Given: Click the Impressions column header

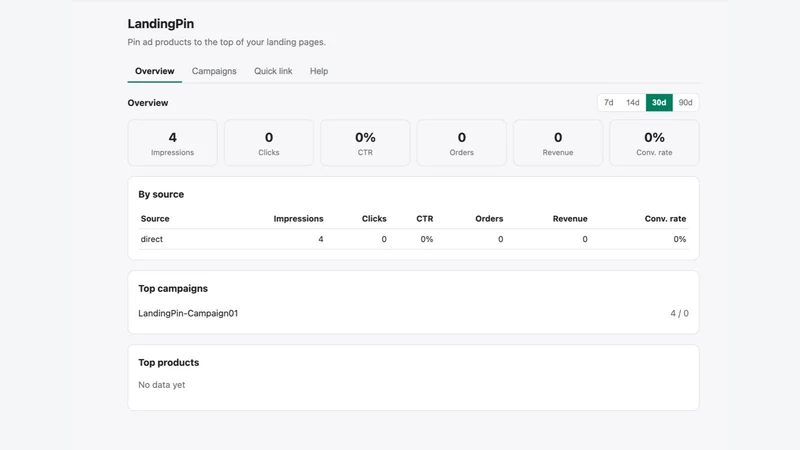Looking at the screenshot, I should (x=298, y=218).
